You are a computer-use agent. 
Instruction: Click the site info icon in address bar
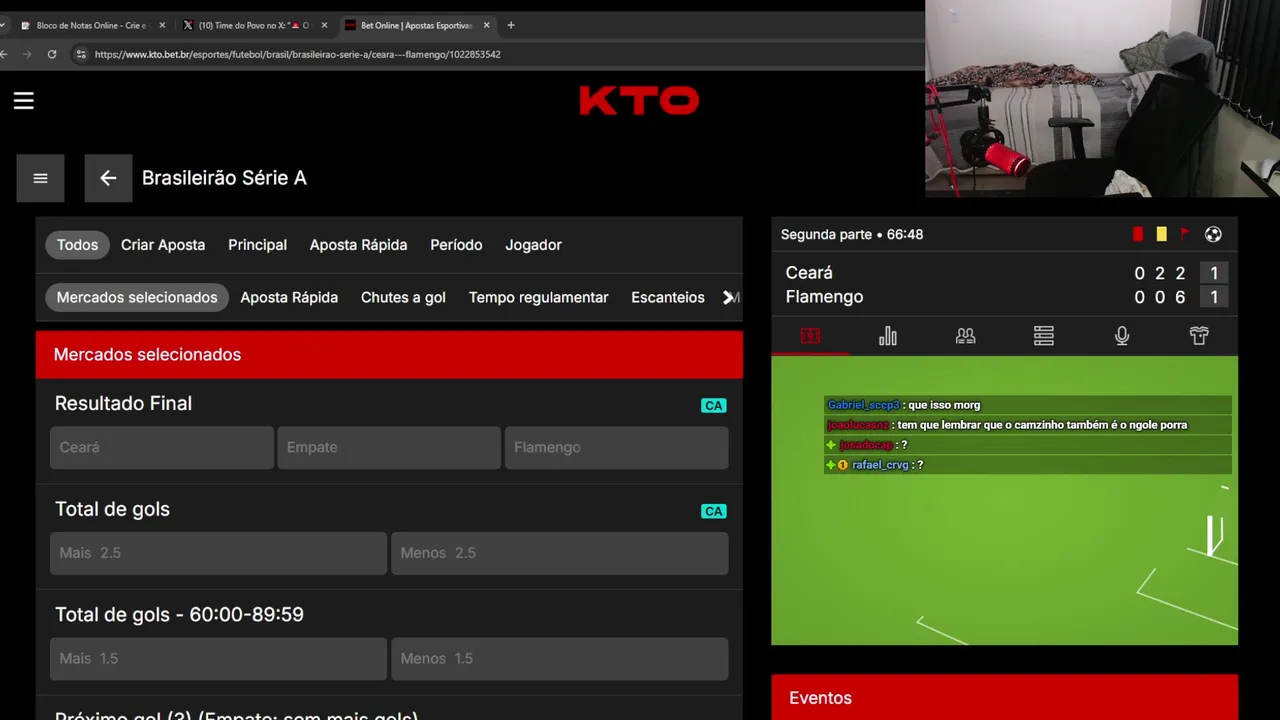(x=81, y=54)
